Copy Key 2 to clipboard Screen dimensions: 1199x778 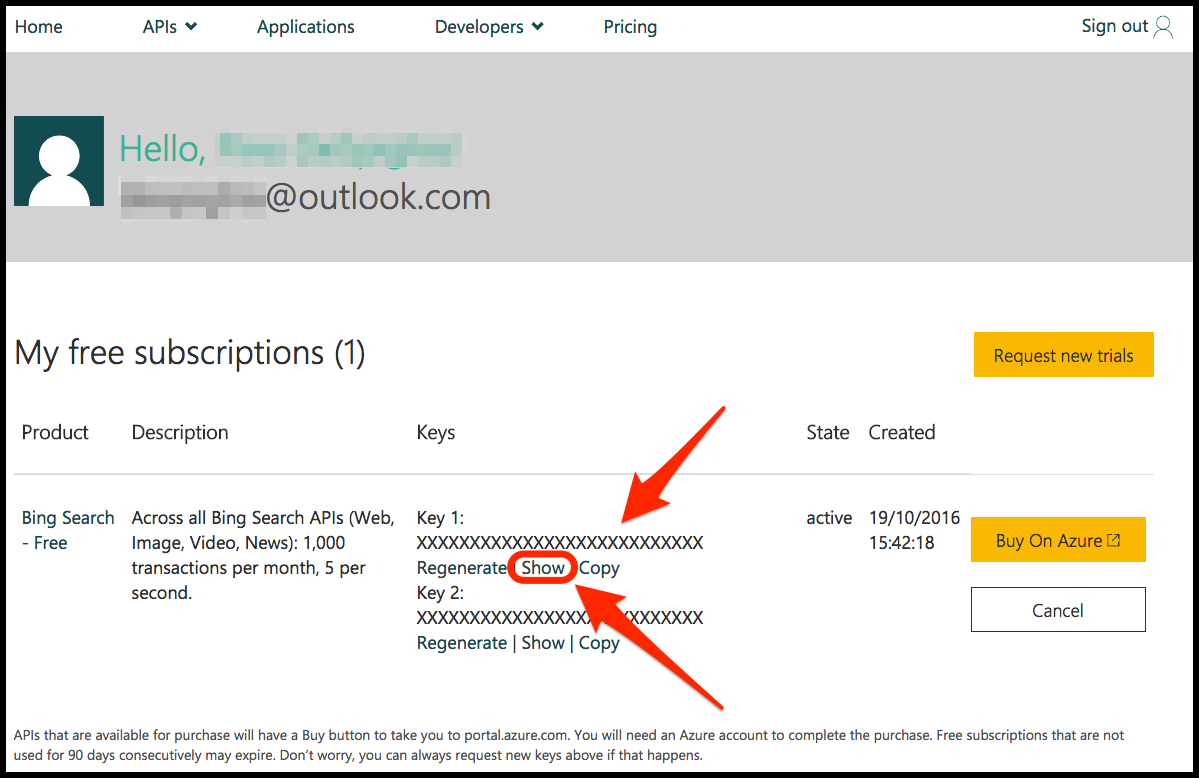click(x=599, y=643)
